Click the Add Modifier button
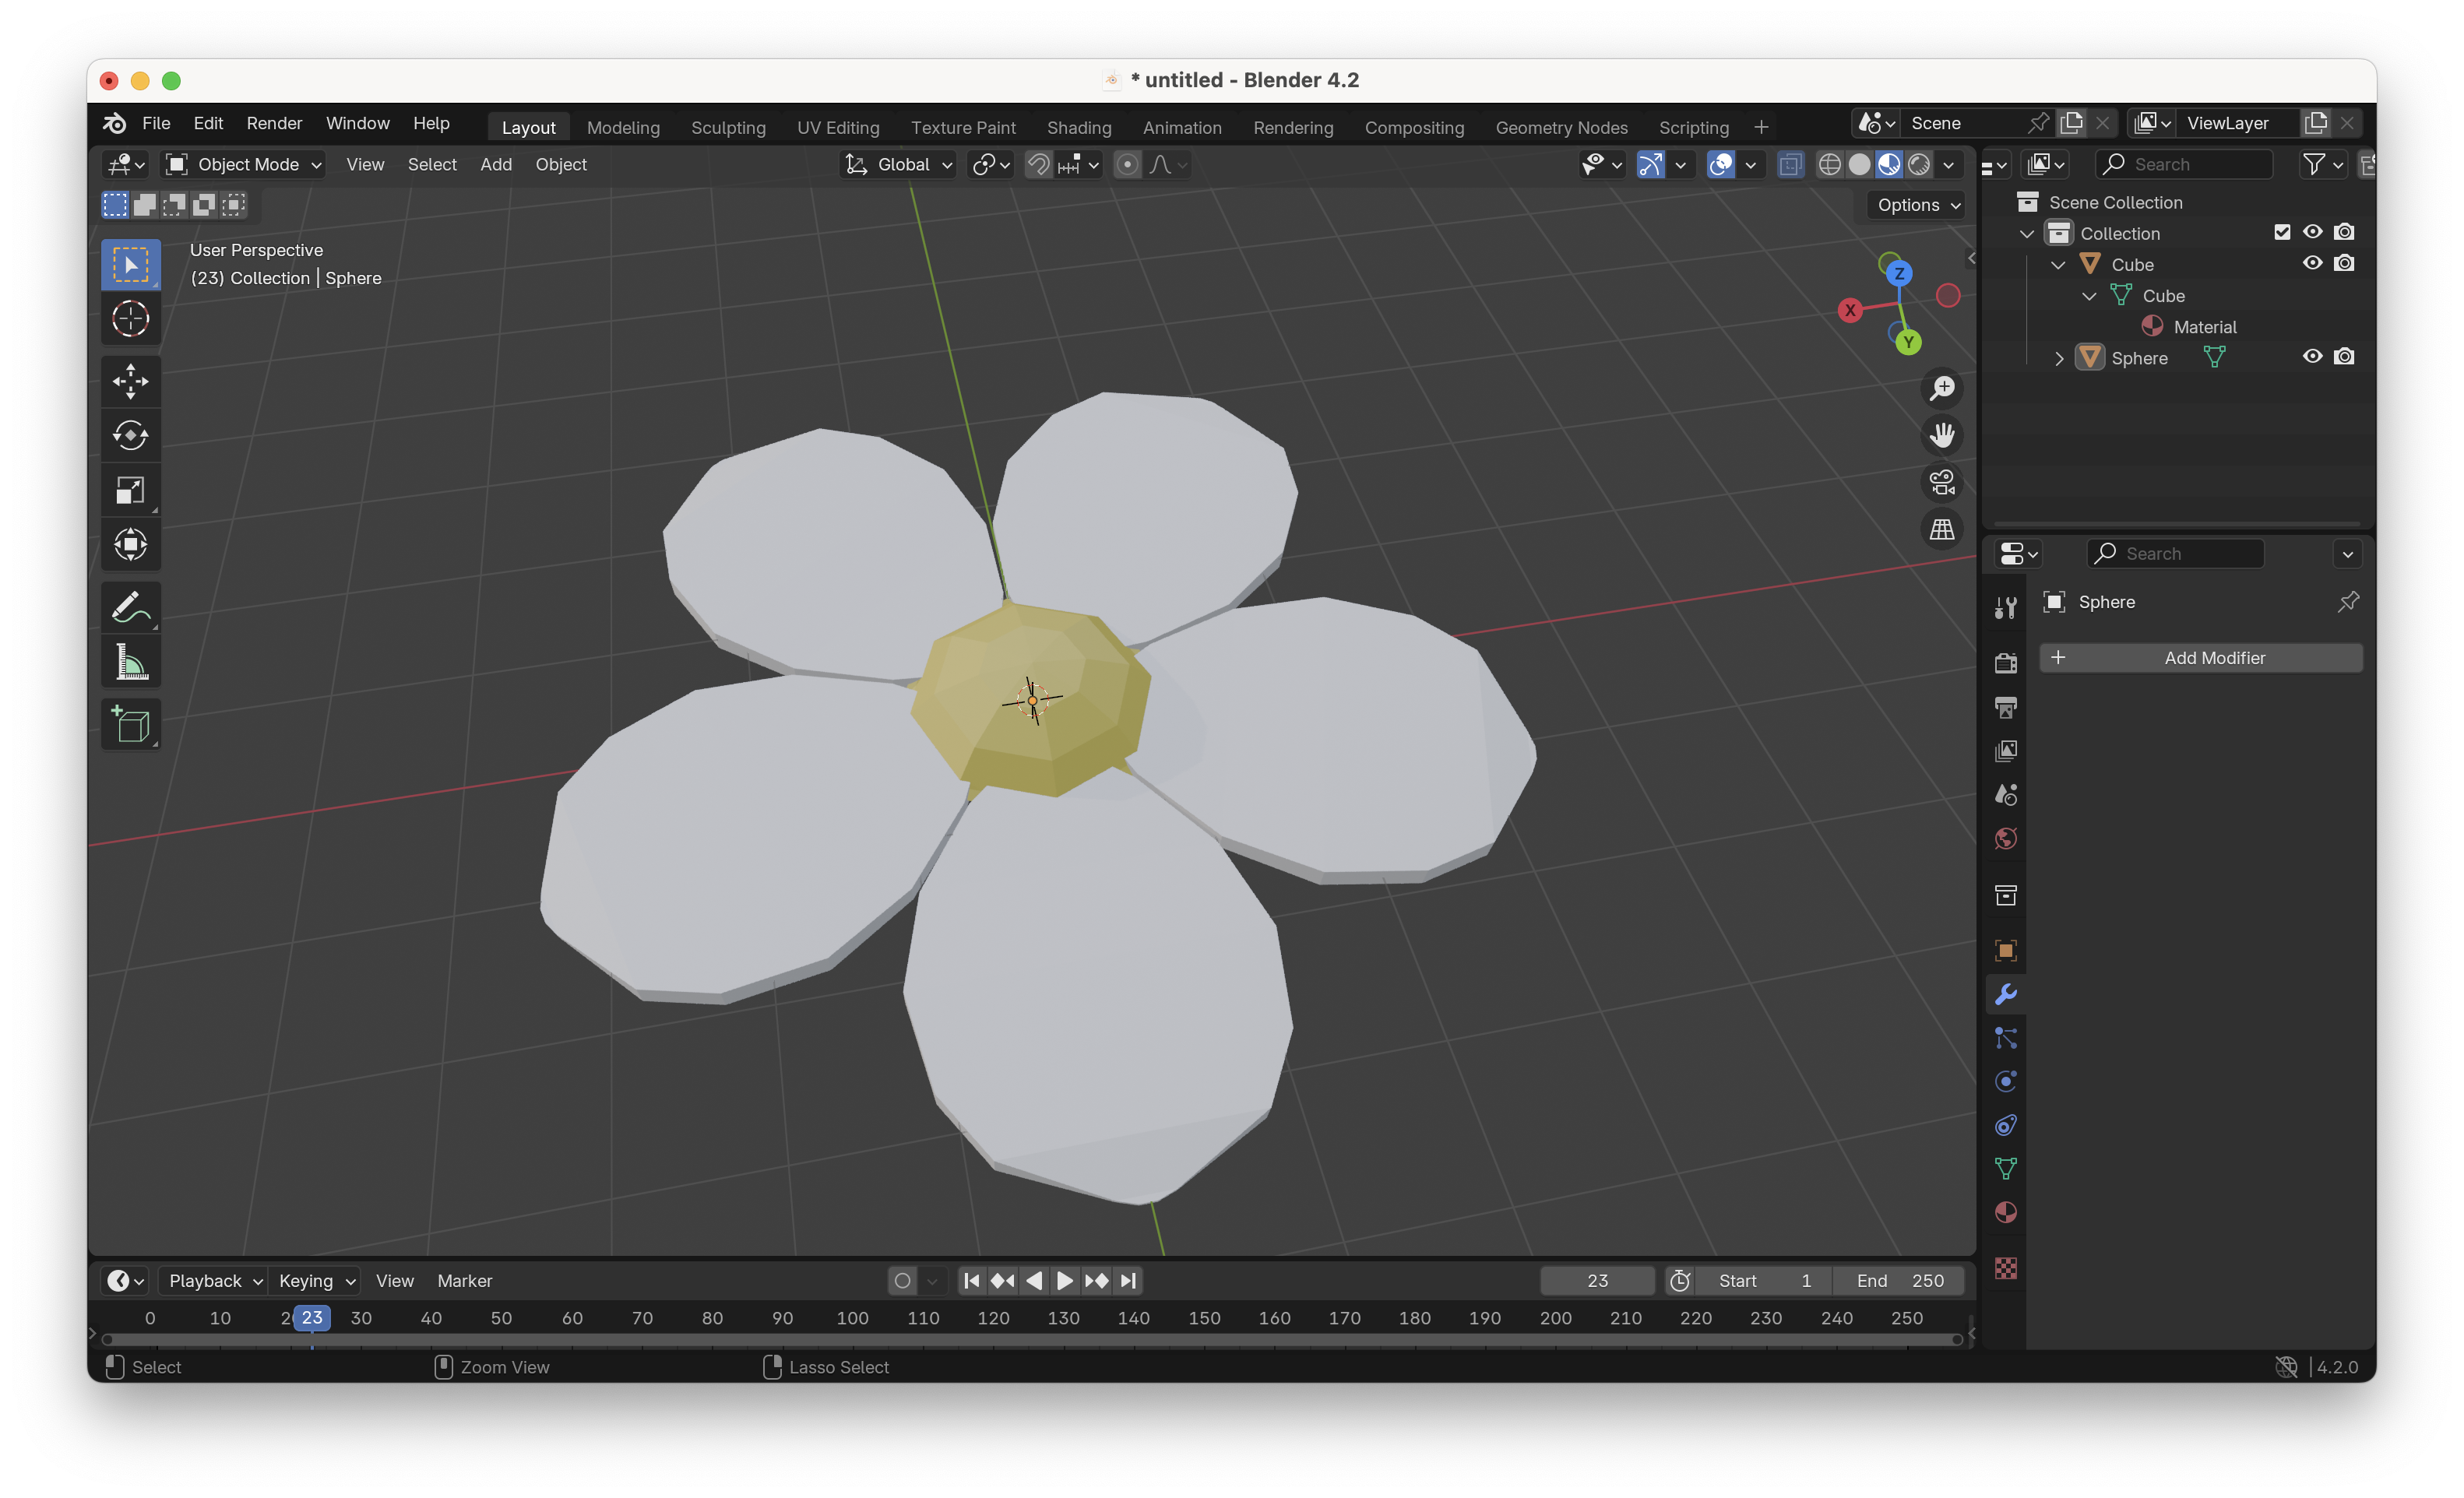 point(2201,657)
